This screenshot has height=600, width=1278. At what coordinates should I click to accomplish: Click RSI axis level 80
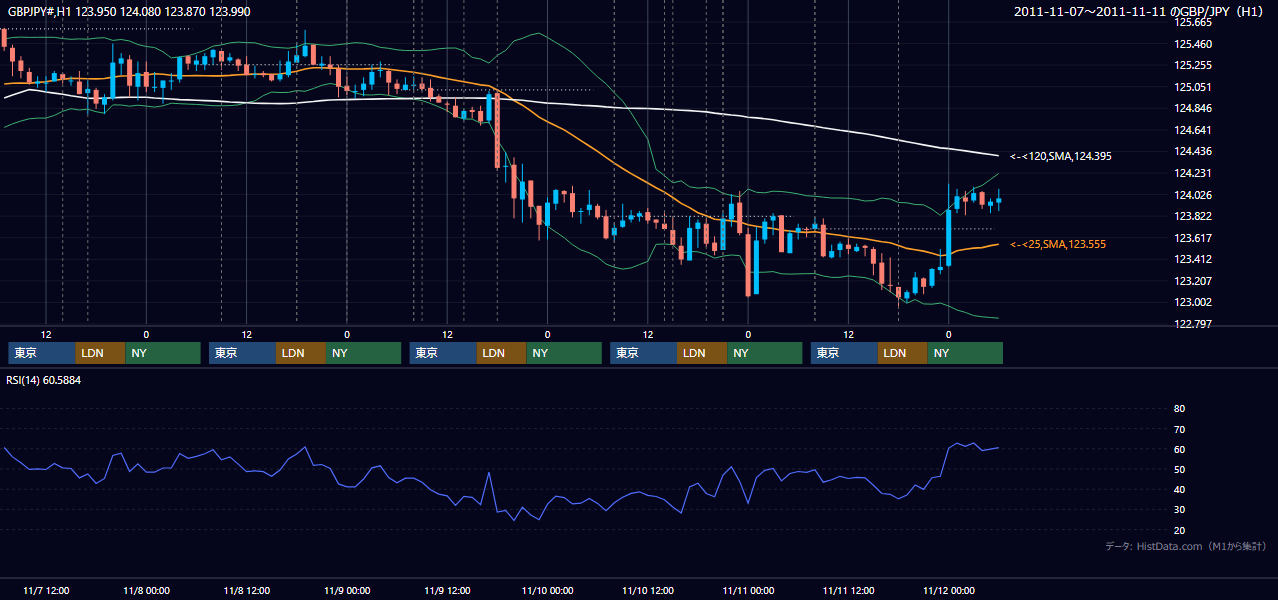tap(1179, 409)
